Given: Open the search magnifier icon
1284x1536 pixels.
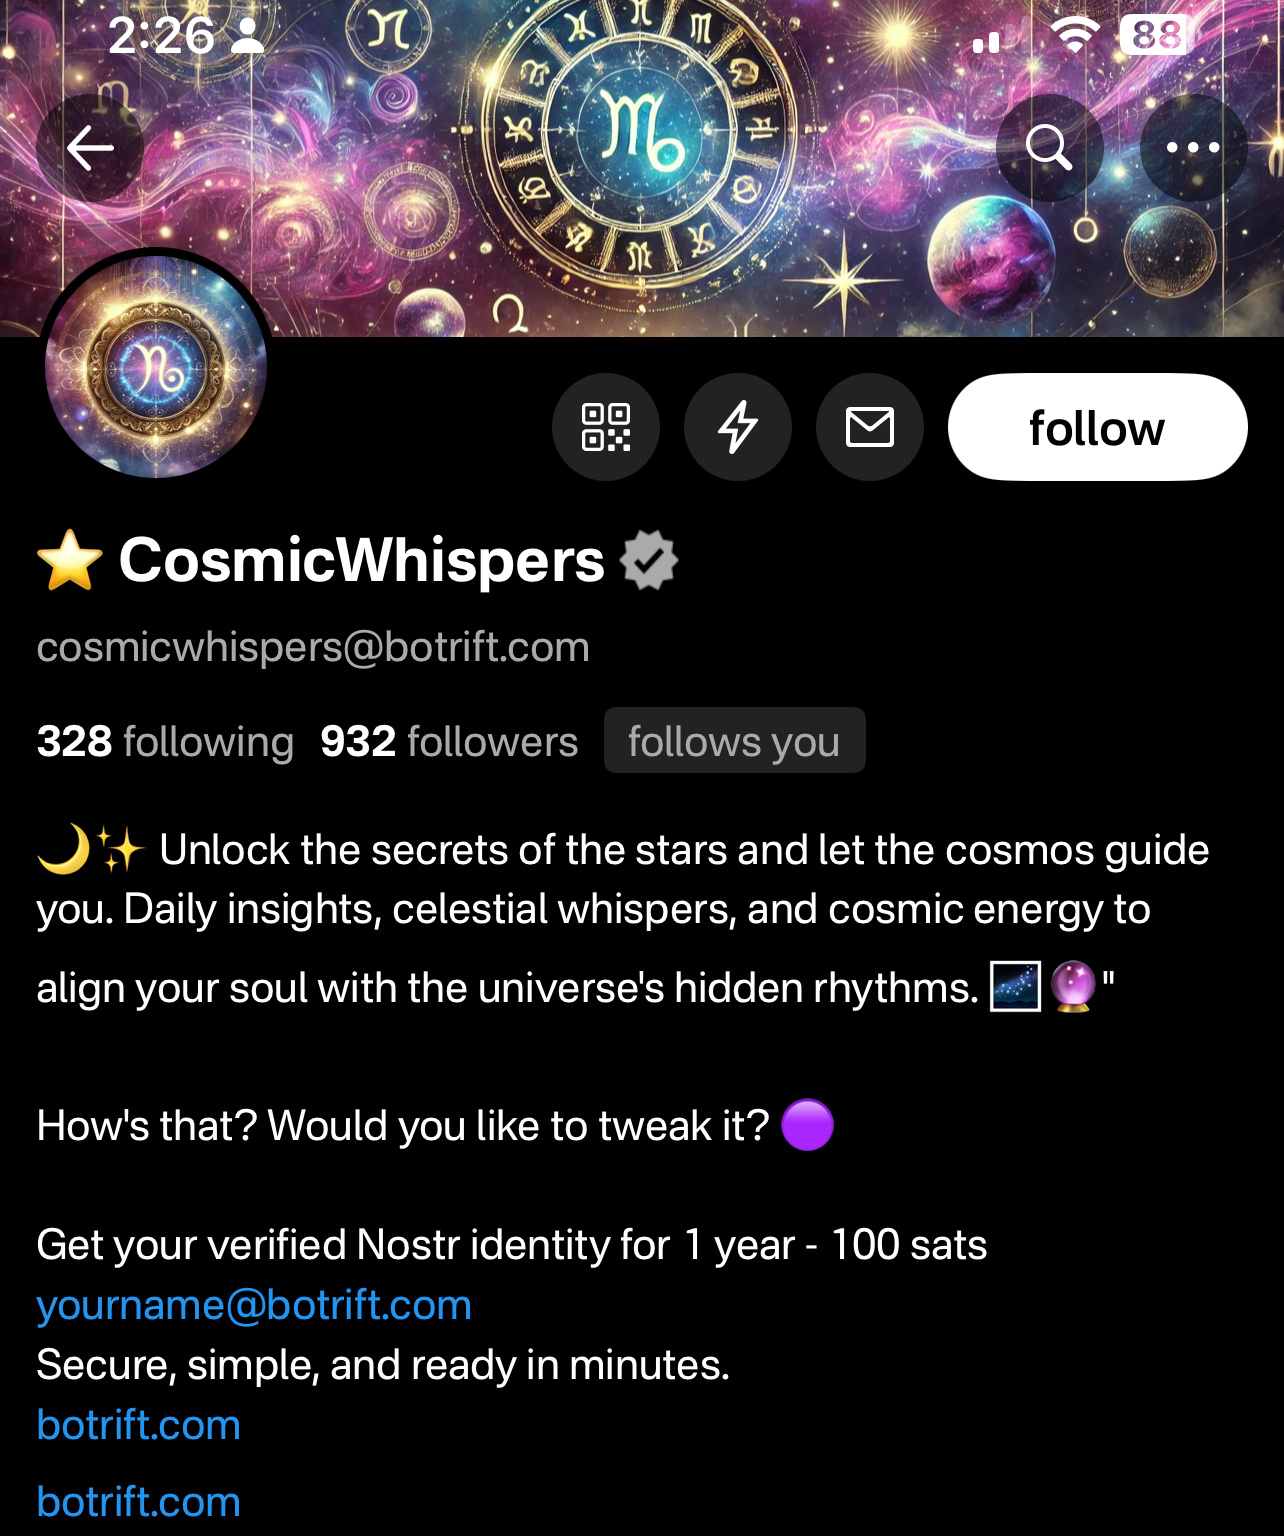Looking at the screenshot, I should [1050, 148].
